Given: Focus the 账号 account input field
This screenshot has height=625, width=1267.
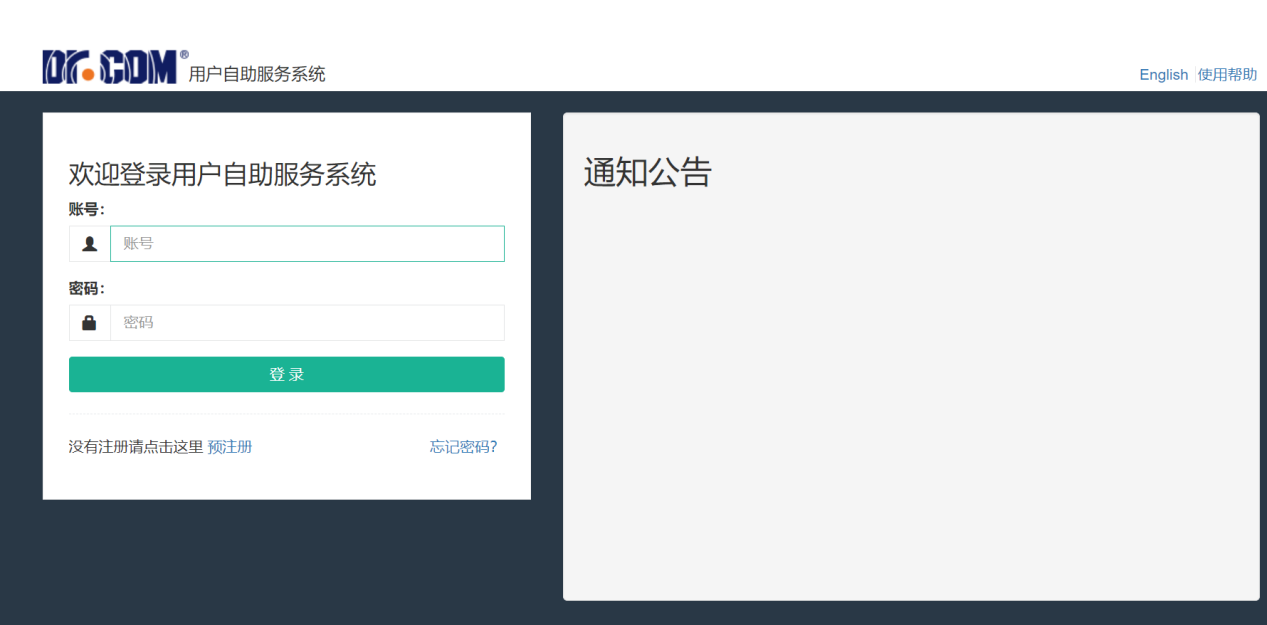Looking at the screenshot, I should [307, 244].
